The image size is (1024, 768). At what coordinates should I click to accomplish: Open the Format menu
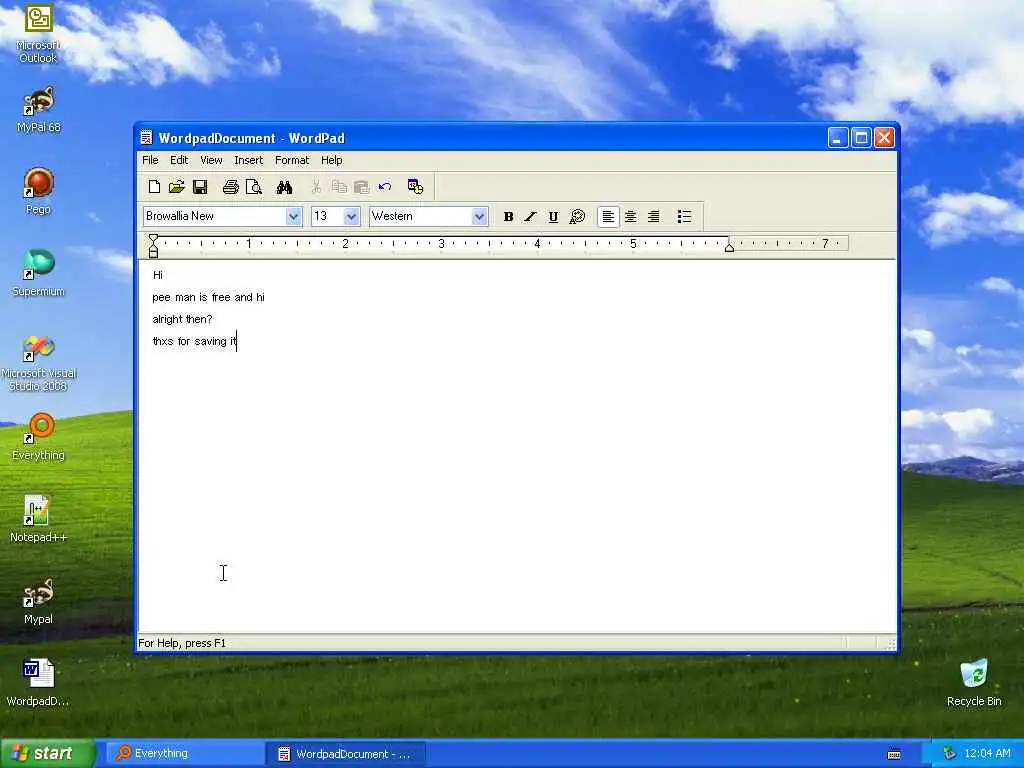[291, 160]
